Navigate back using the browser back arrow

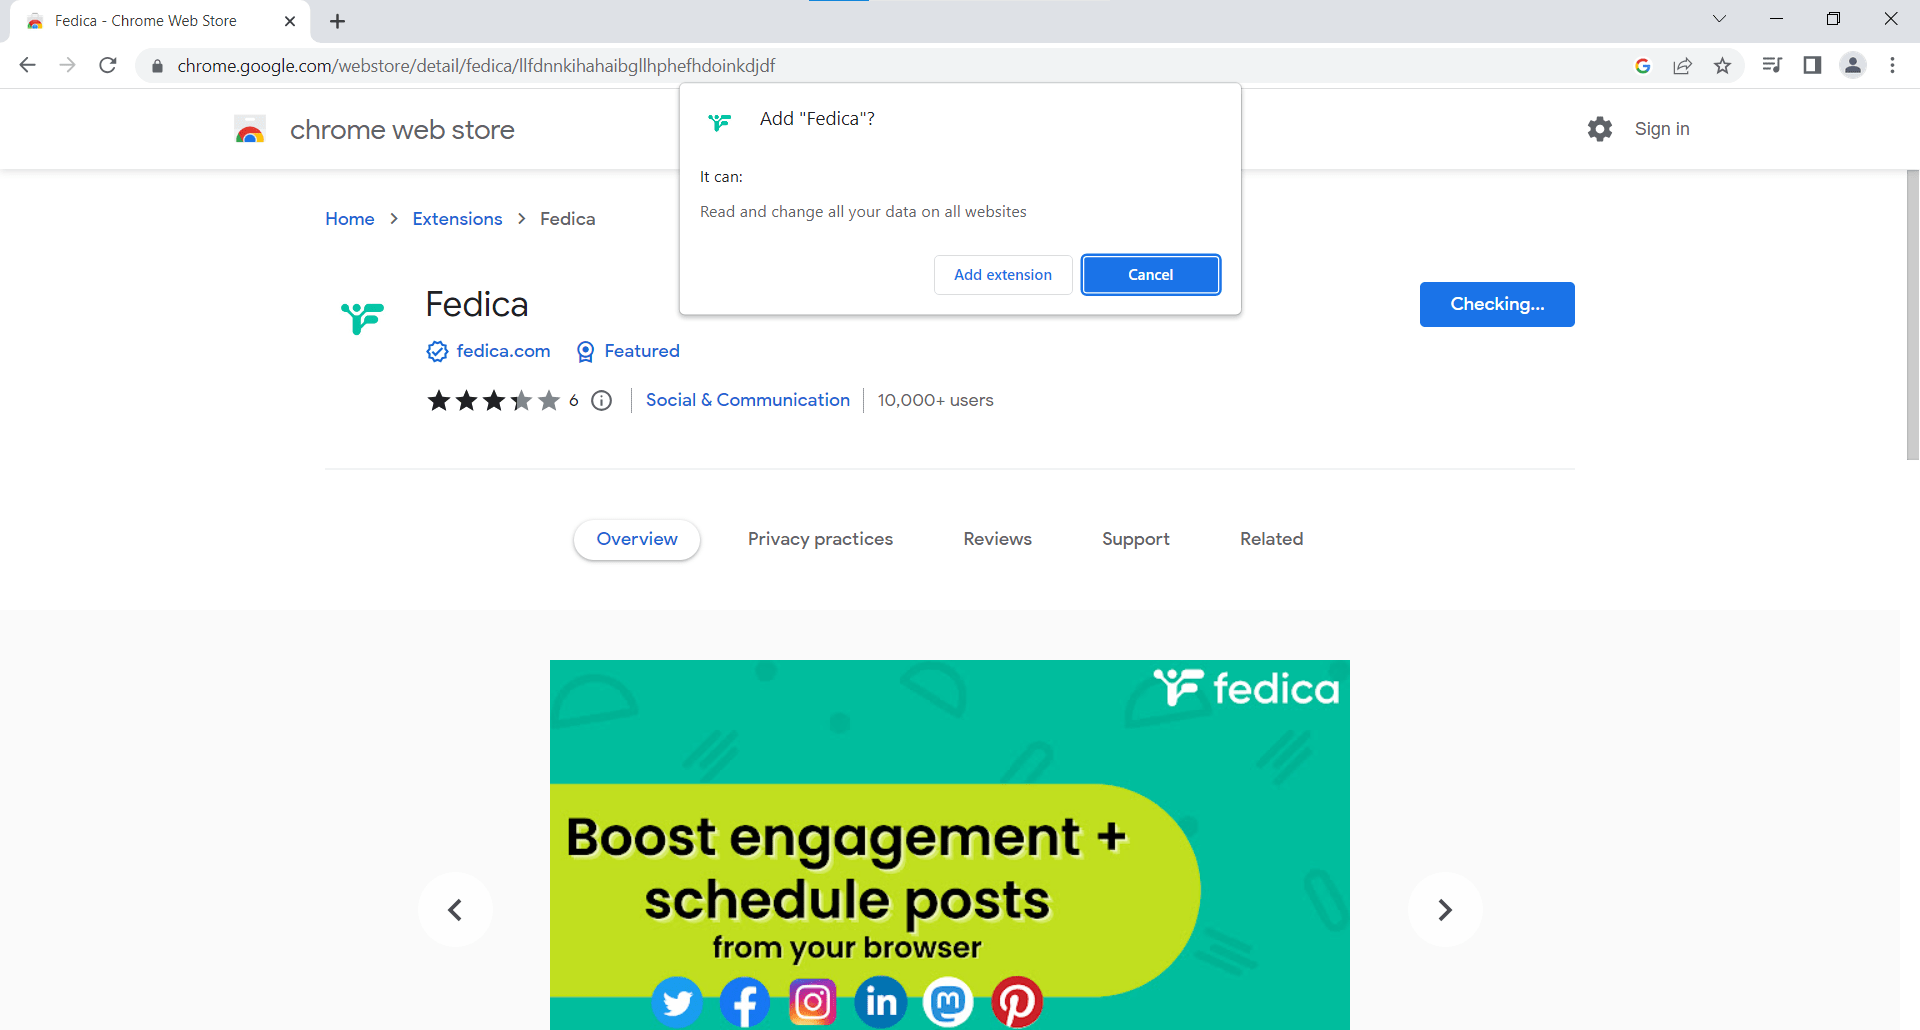(27, 65)
